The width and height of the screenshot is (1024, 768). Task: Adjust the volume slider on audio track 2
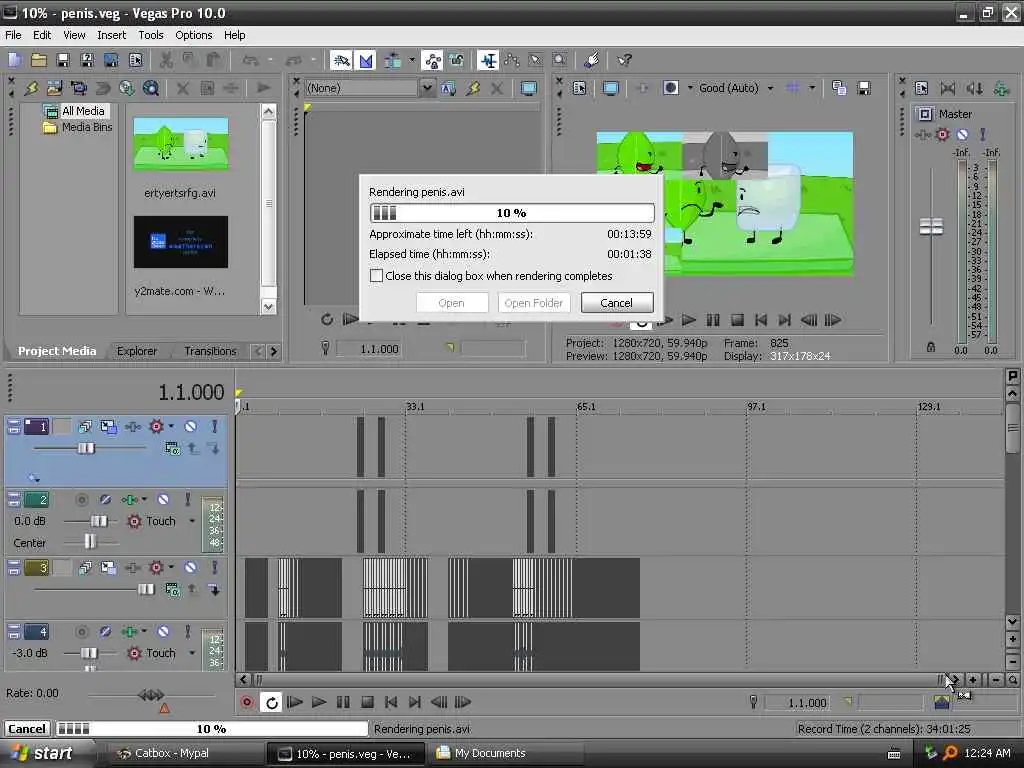pos(99,521)
